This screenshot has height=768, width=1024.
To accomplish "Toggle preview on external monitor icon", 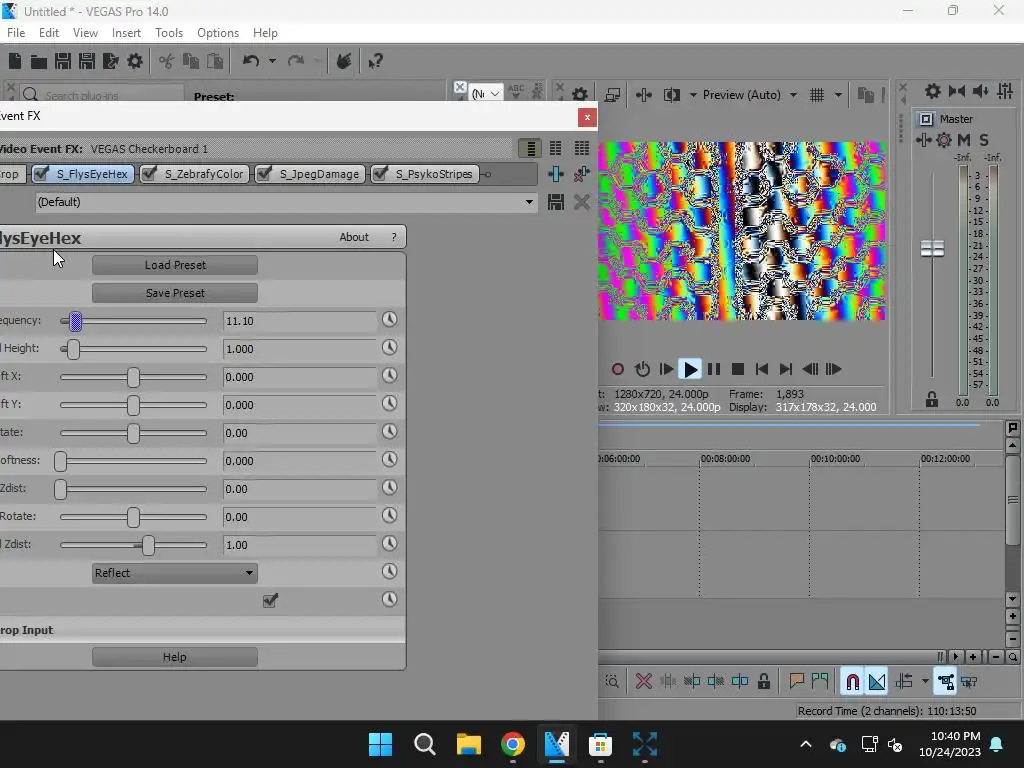I will coord(612,95).
